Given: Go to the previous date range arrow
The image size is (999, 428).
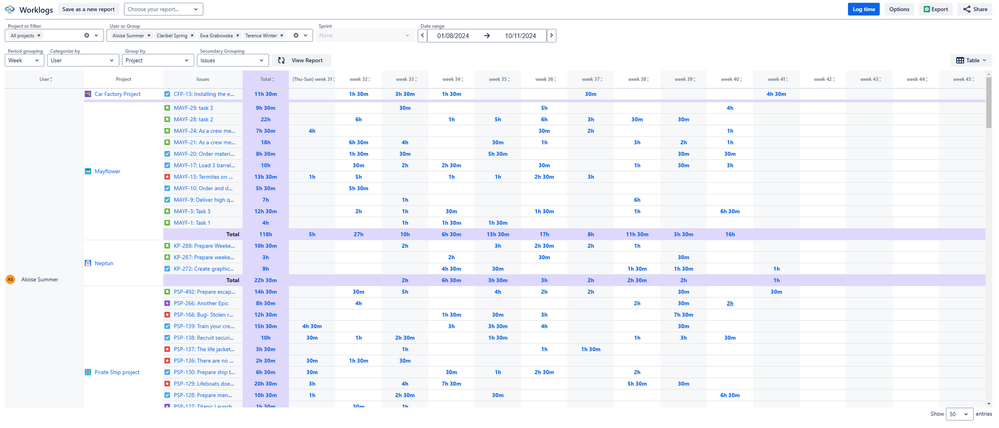Looking at the screenshot, I should coord(422,36).
